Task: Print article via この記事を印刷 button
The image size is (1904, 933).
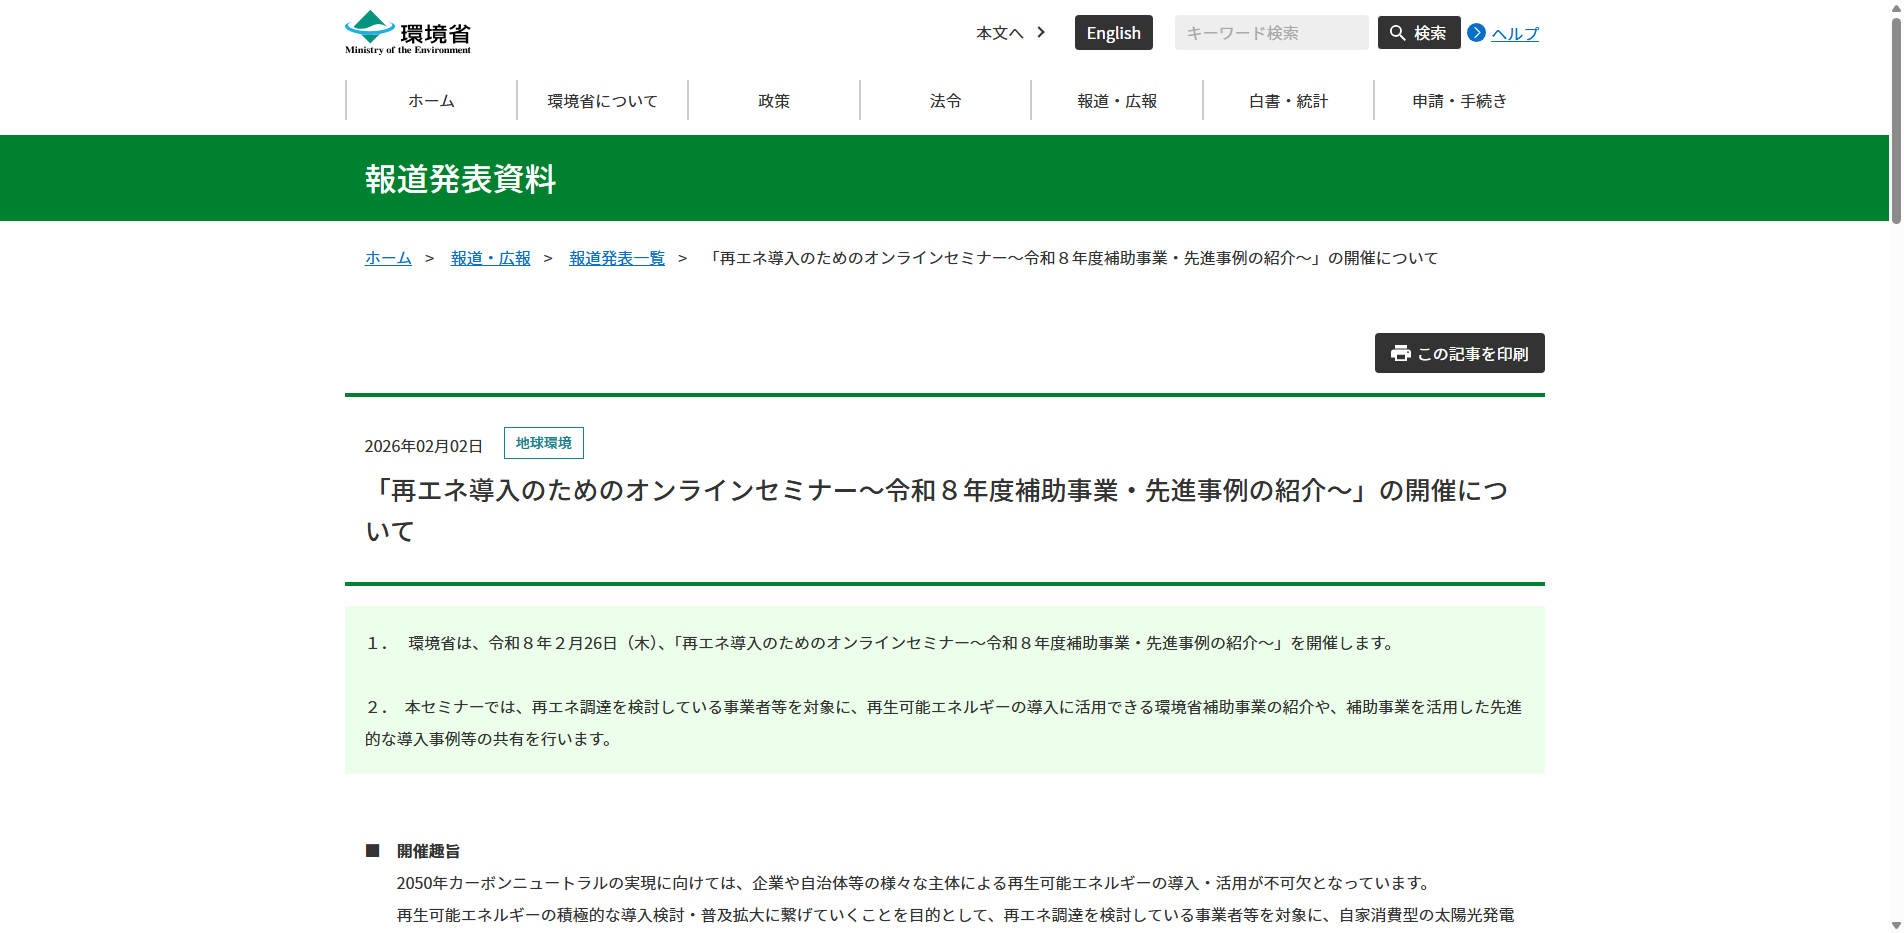Action: (x=1459, y=353)
